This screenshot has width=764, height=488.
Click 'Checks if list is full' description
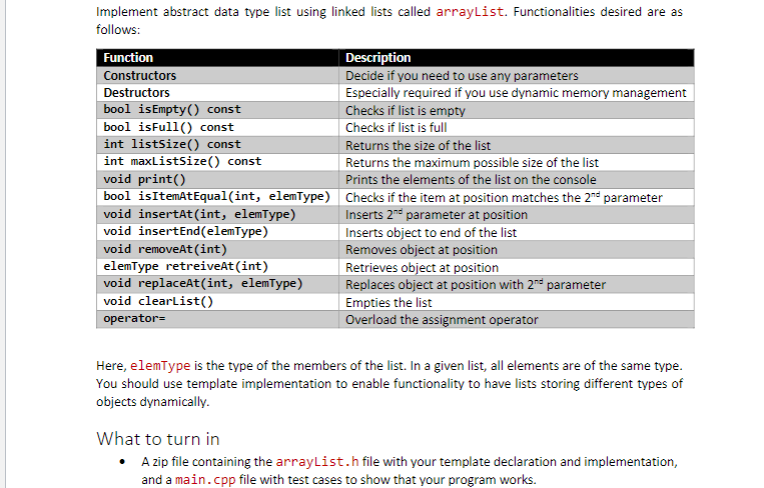click(x=396, y=128)
